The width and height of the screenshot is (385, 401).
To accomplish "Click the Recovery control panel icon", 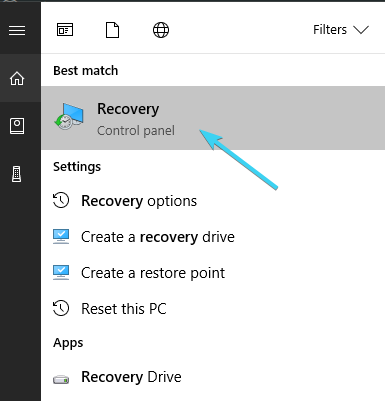I will tap(69, 116).
